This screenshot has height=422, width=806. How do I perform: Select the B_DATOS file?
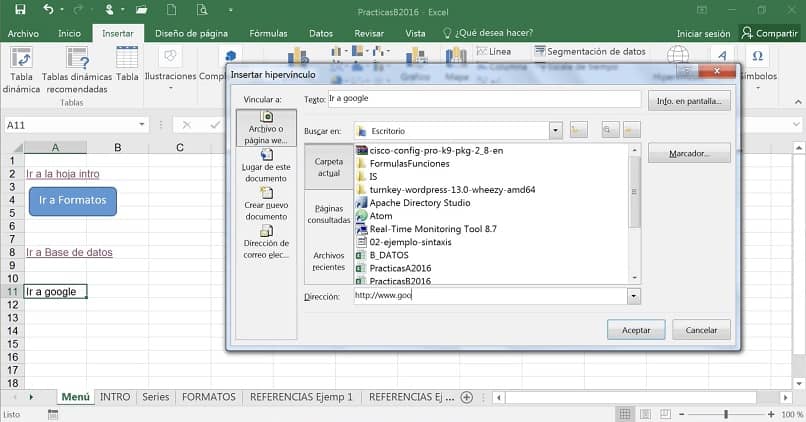point(389,255)
